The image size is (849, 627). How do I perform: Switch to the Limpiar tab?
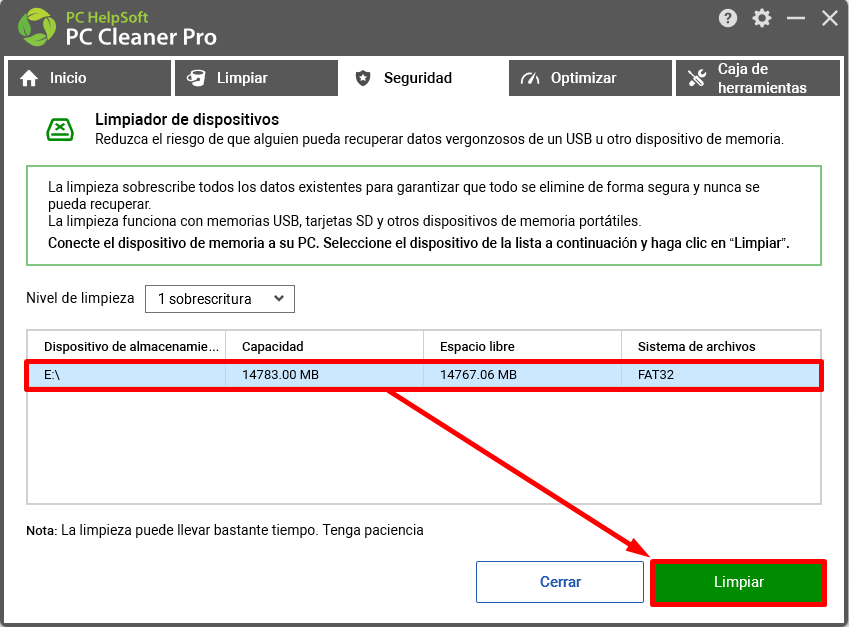coord(256,78)
